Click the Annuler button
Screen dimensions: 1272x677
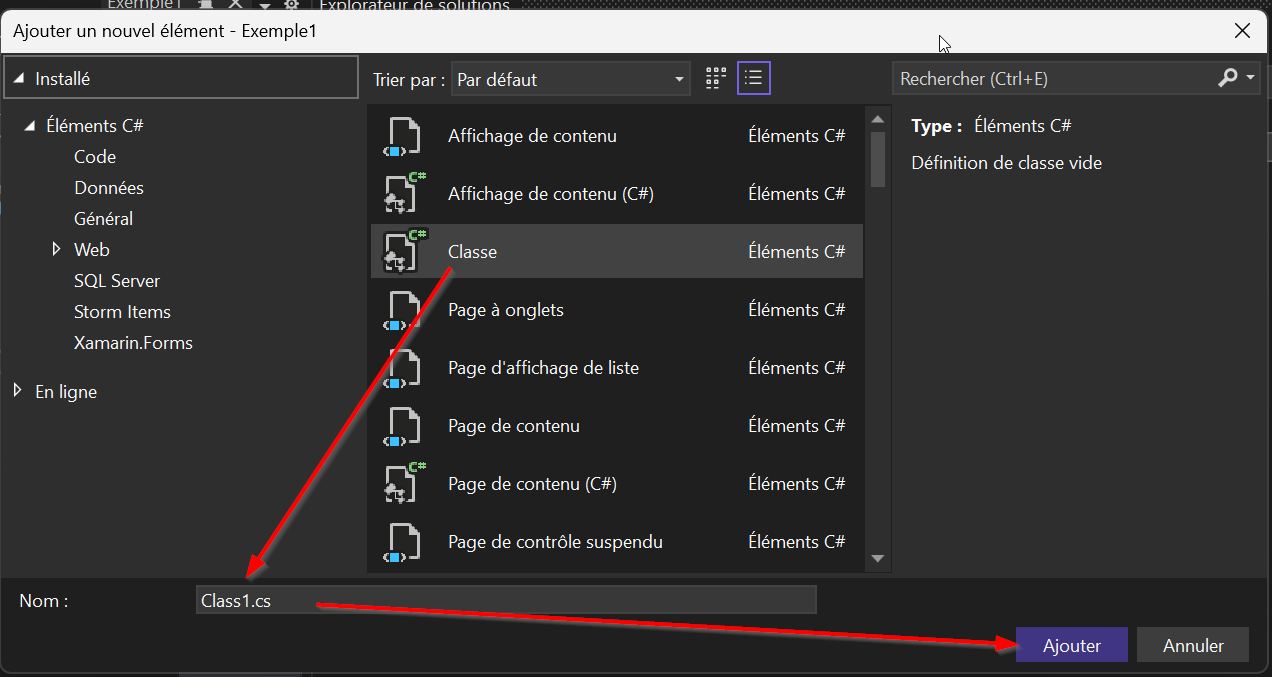pos(1193,646)
